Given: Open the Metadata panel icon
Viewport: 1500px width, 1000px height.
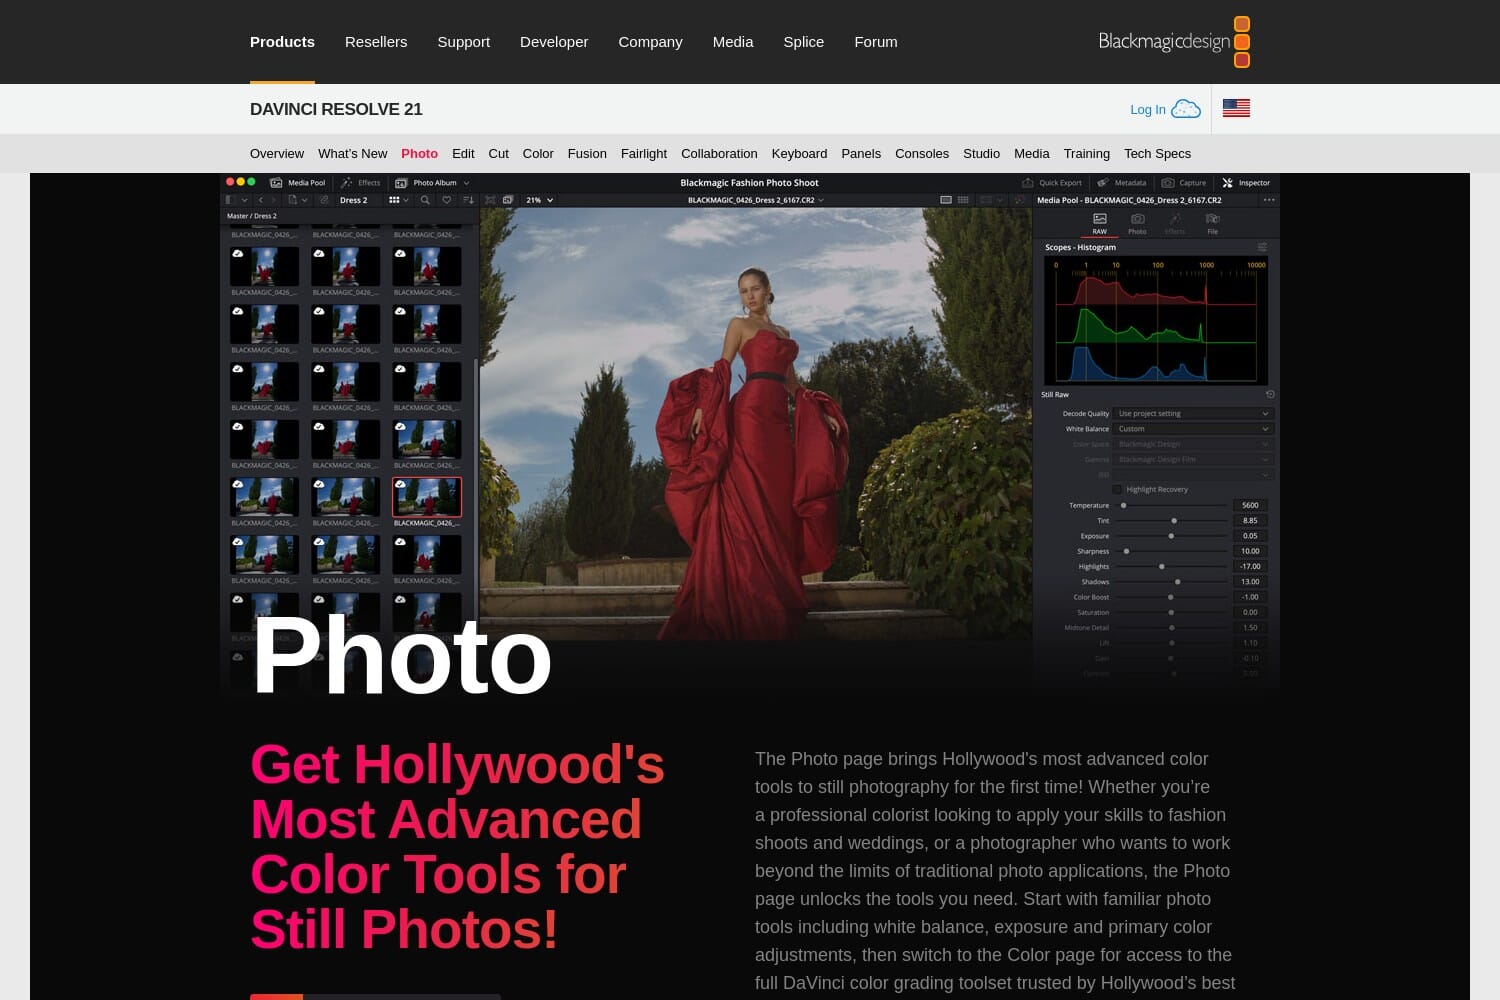Looking at the screenshot, I should [1102, 182].
